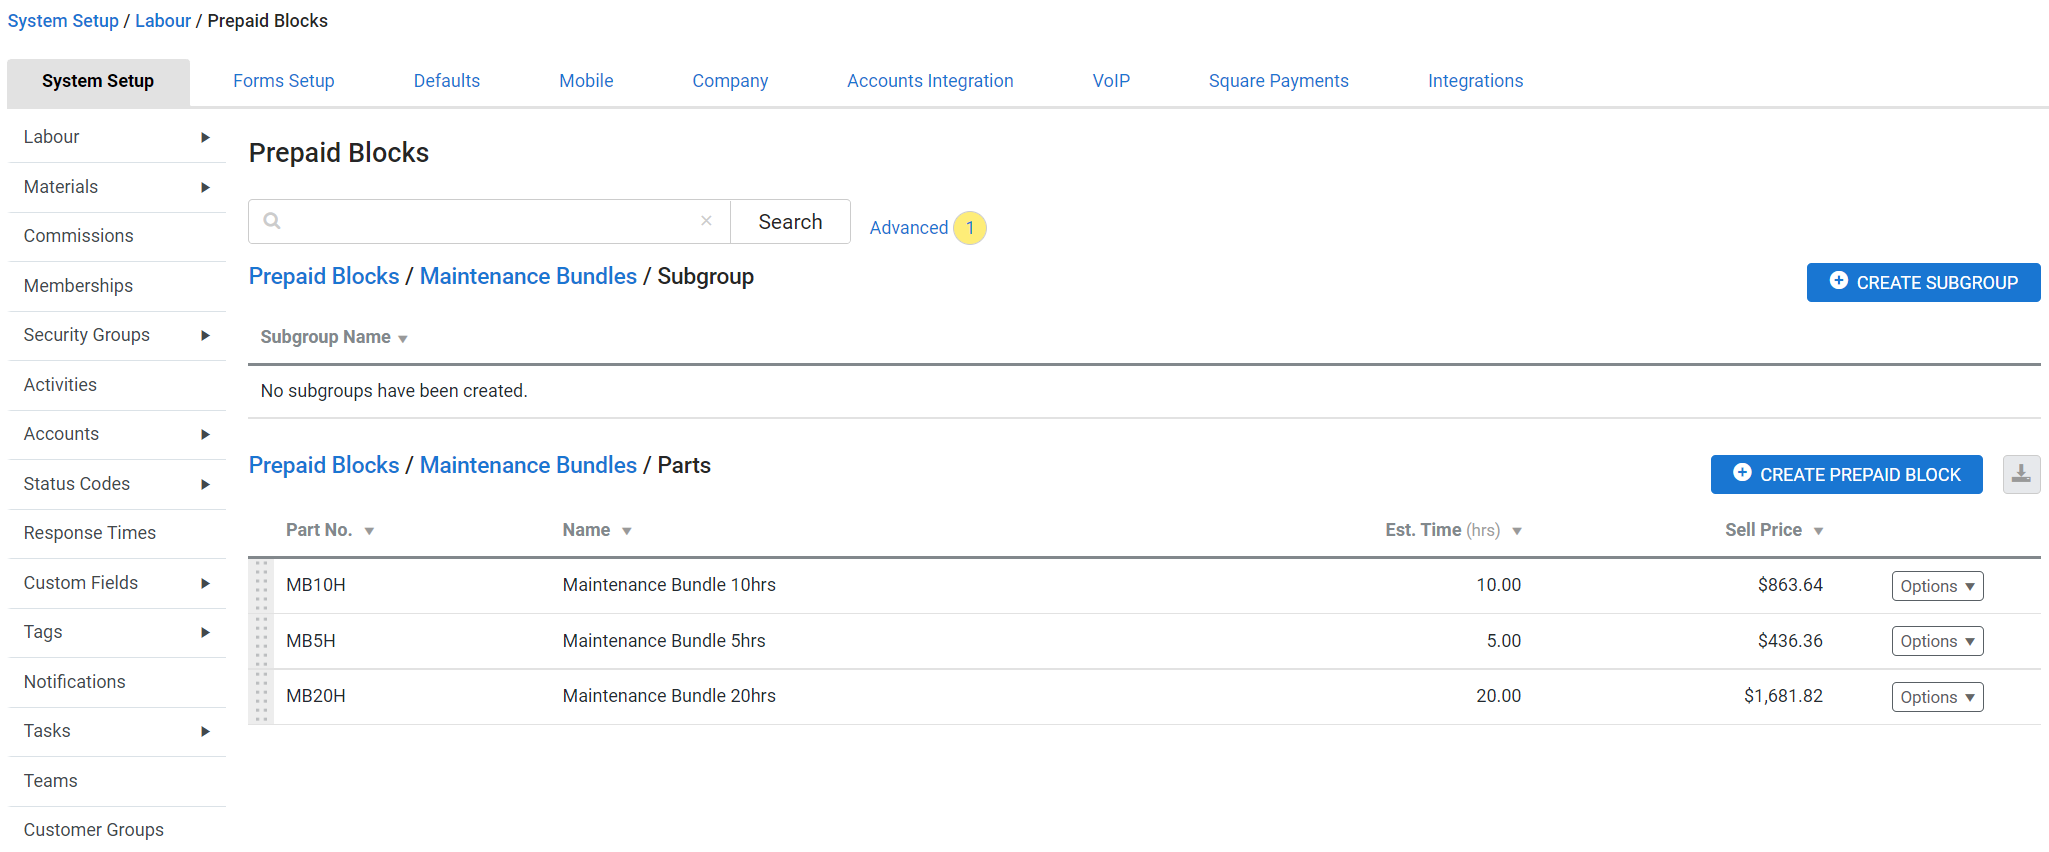The image size is (2049, 852).
Task: Open the Advanced search link
Action: click(x=908, y=228)
